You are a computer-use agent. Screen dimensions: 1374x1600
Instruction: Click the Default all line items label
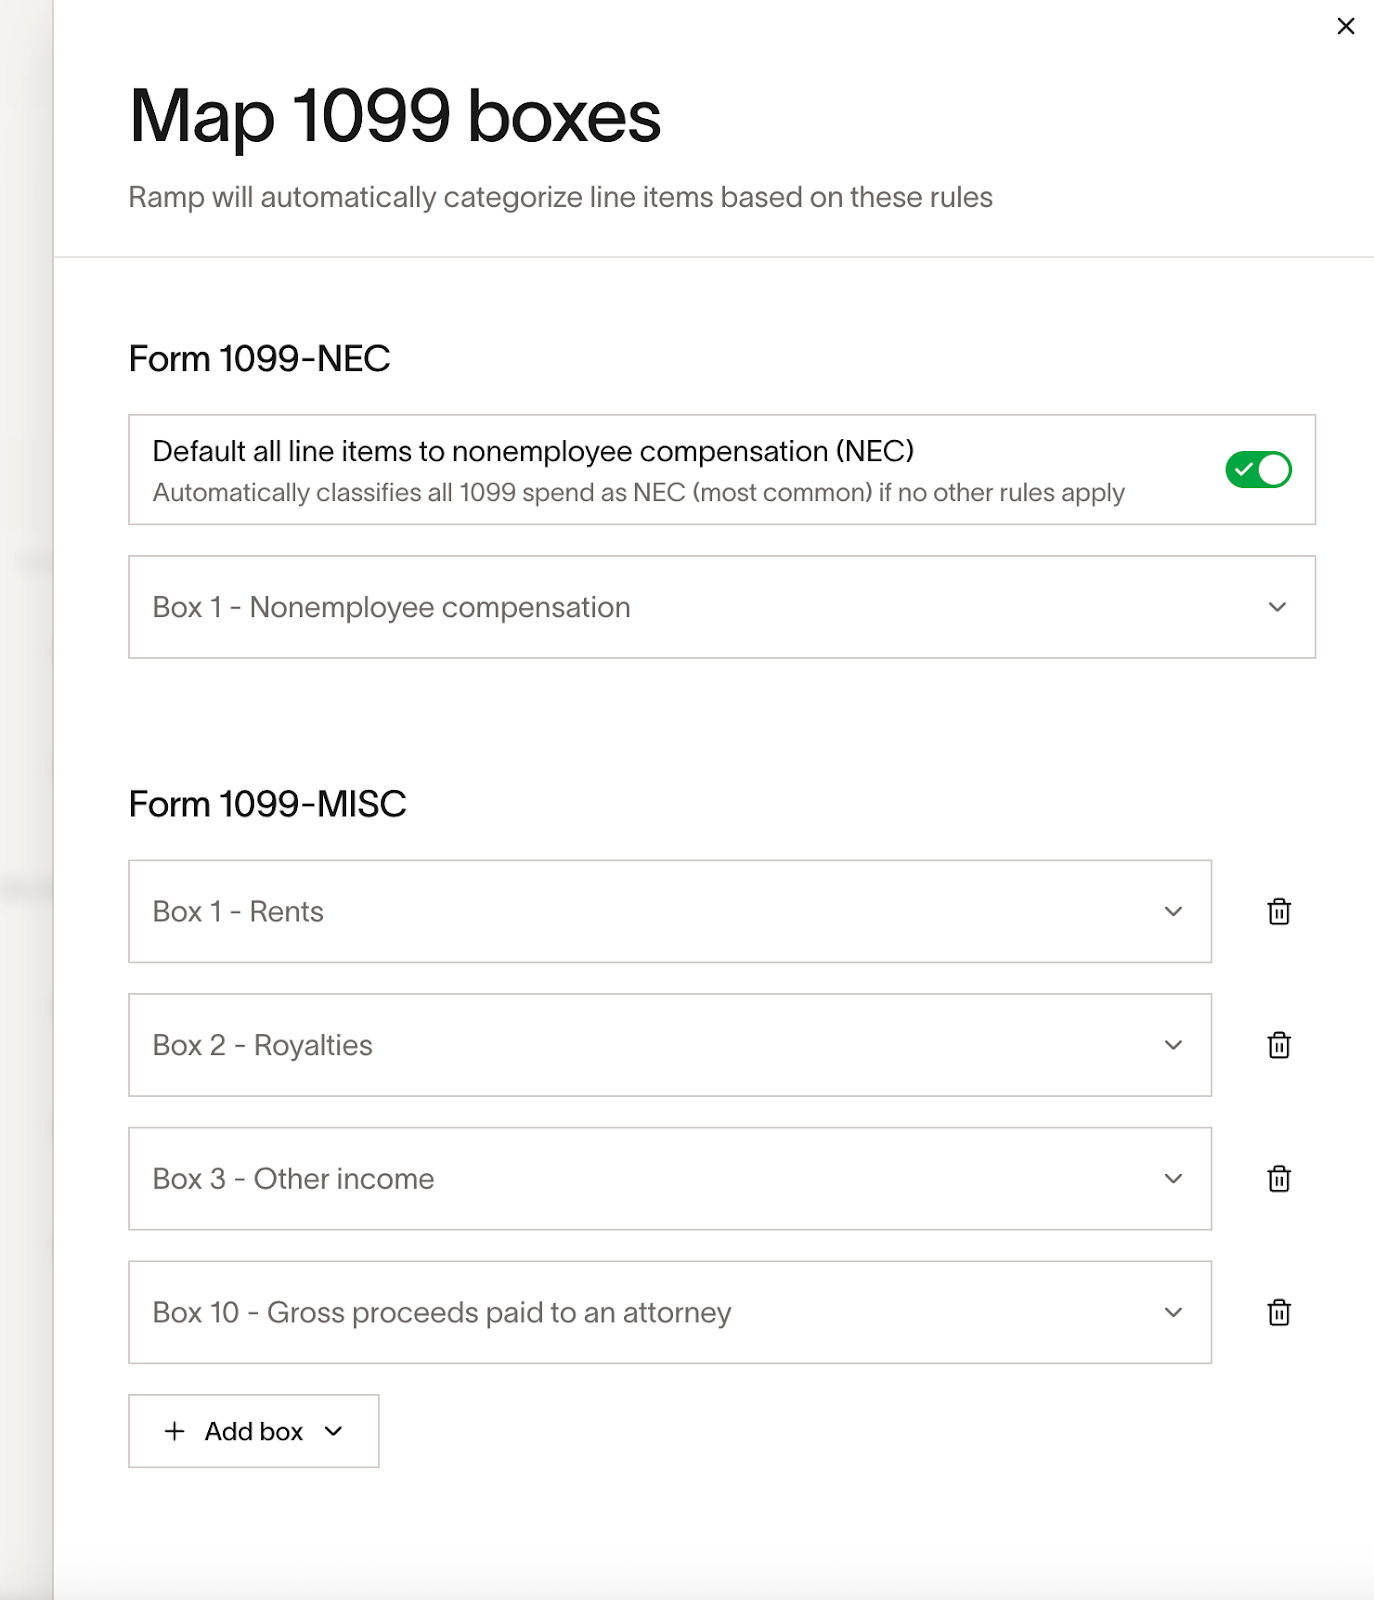pyautogui.click(x=533, y=451)
